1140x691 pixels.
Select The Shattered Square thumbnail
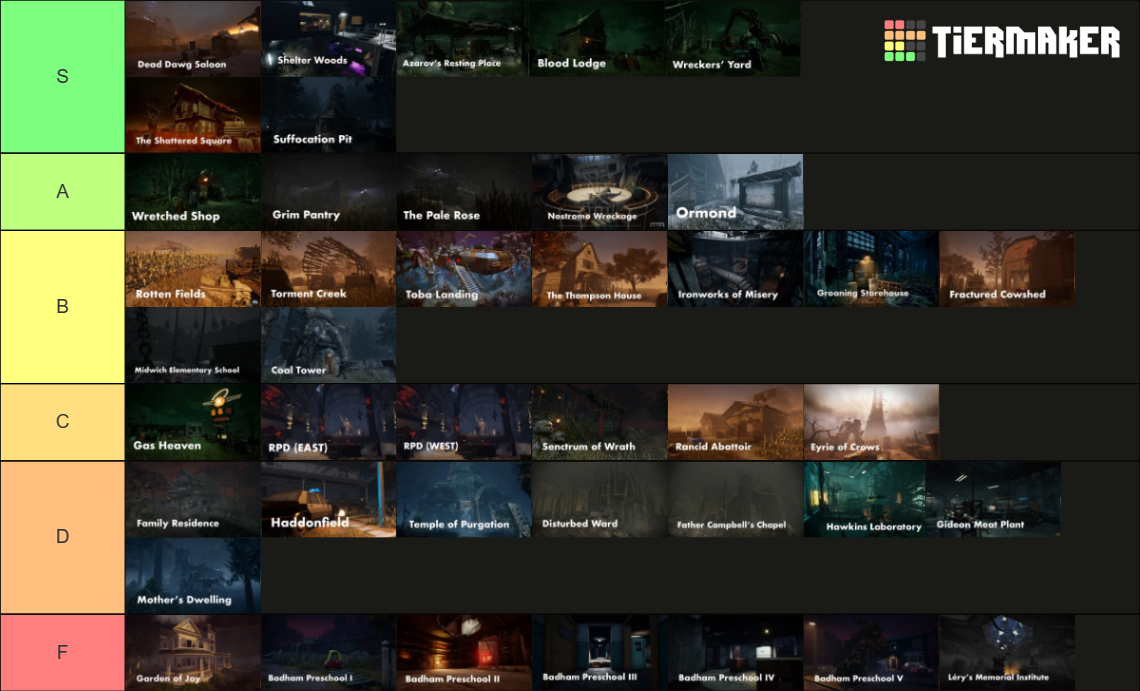click(x=192, y=115)
